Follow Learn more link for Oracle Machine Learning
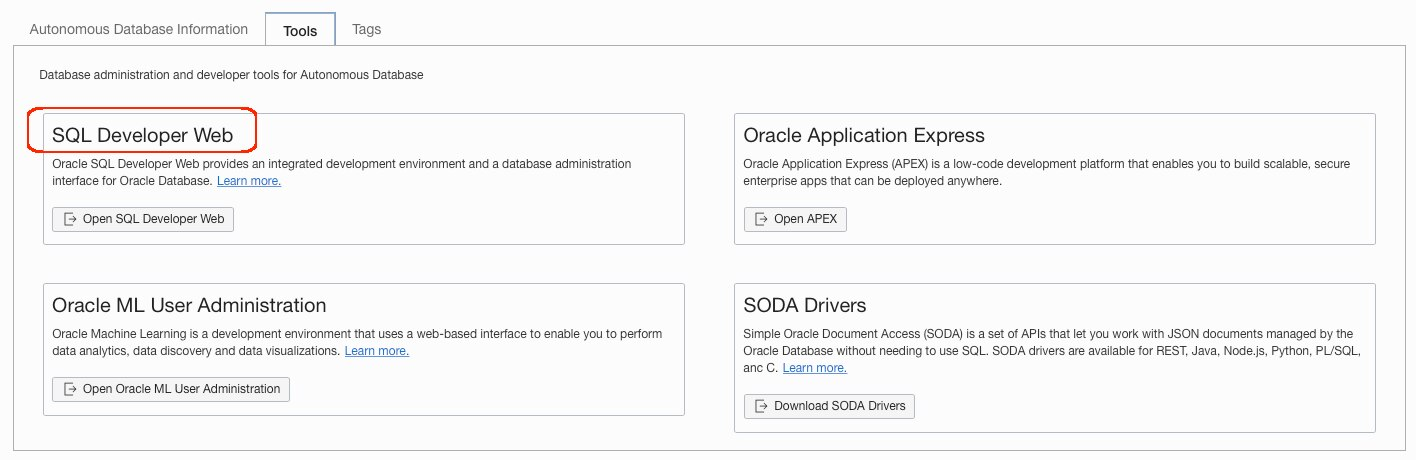The height and width of the screenshot is (460, 1416). coord(377,351)
